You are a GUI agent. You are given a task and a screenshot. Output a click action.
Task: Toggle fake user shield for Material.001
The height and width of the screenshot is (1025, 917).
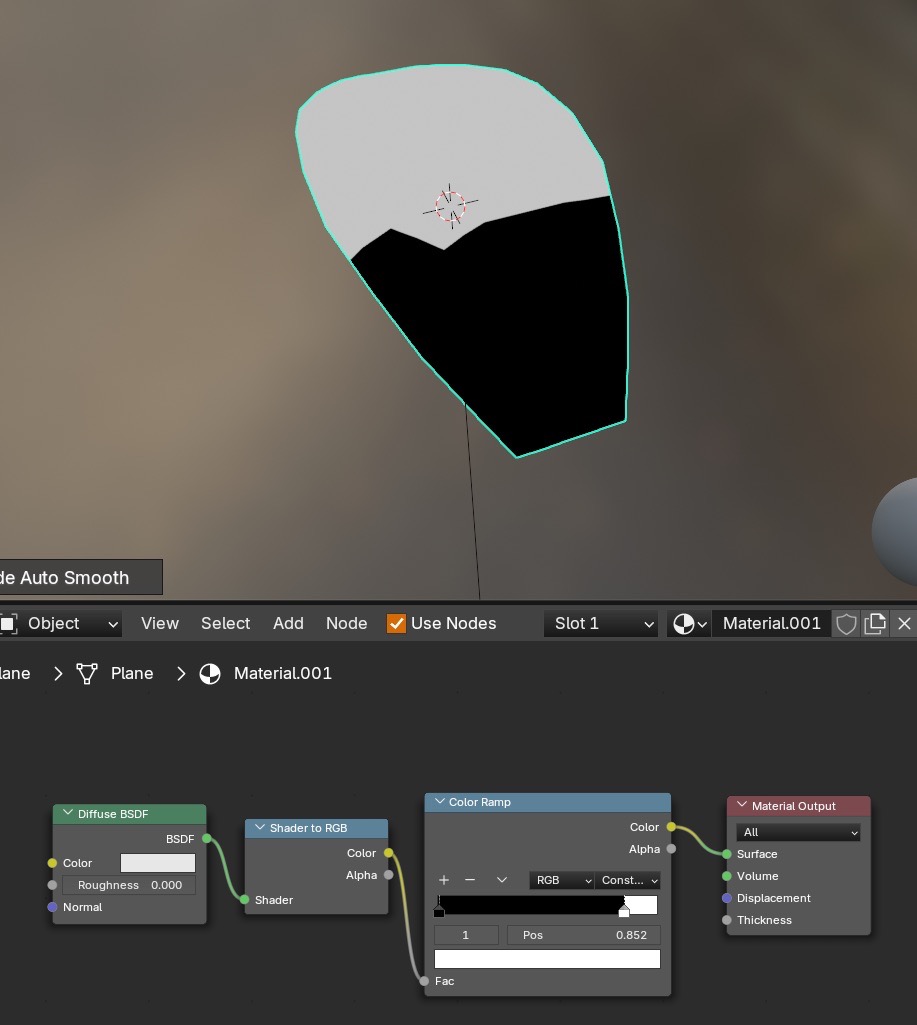click(846, 624)
